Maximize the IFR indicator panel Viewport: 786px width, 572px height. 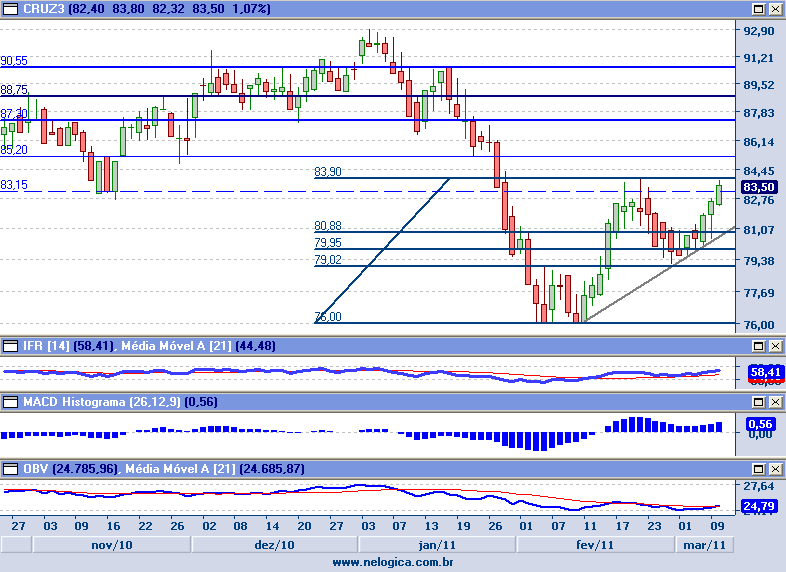[761, 346]
